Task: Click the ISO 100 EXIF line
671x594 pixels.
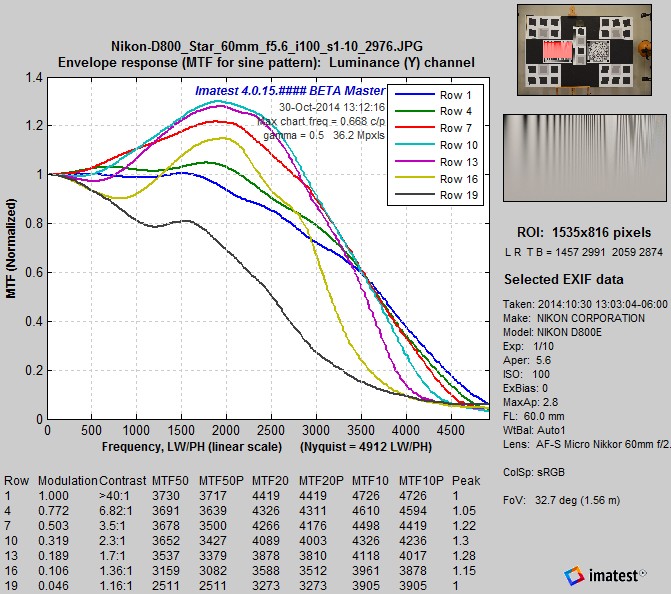Action: point(526,374)
